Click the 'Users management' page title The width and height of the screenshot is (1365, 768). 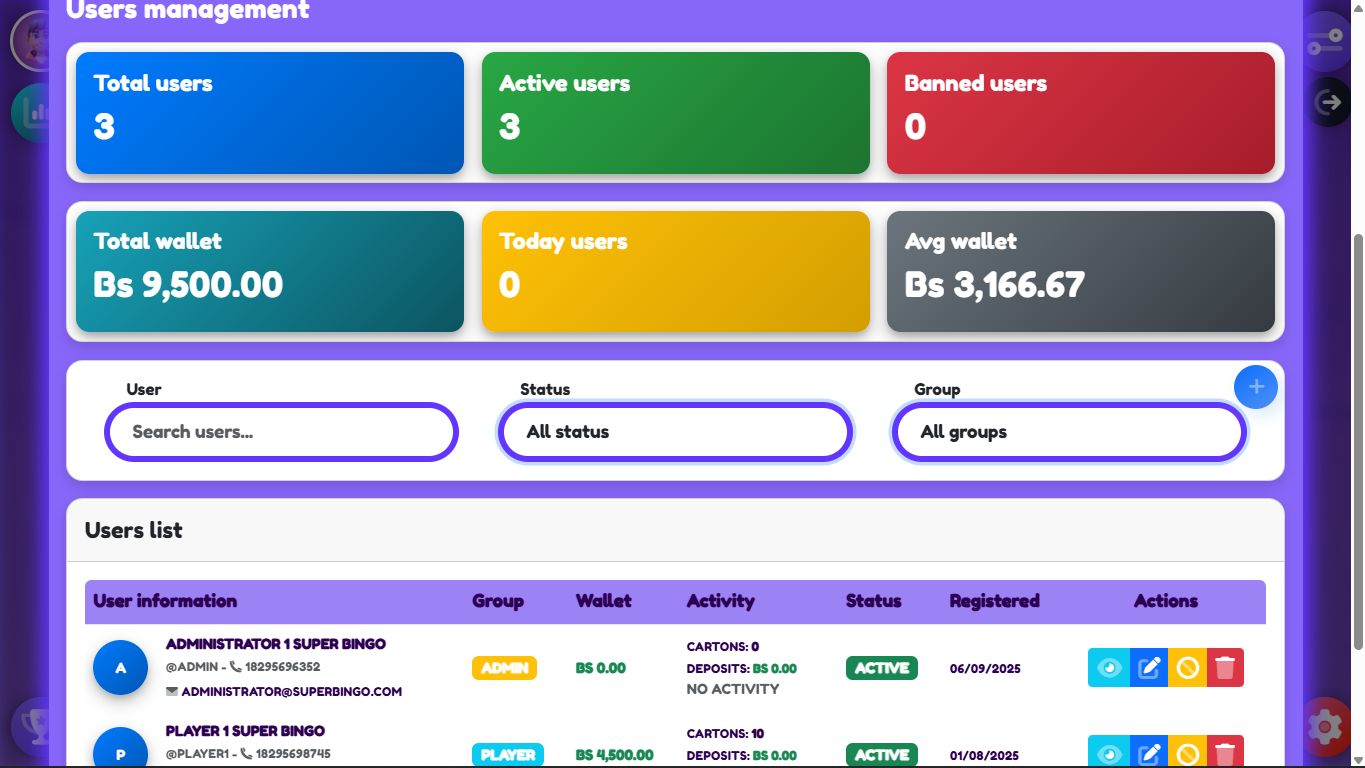pyautogui.click(x=188, y=10)
